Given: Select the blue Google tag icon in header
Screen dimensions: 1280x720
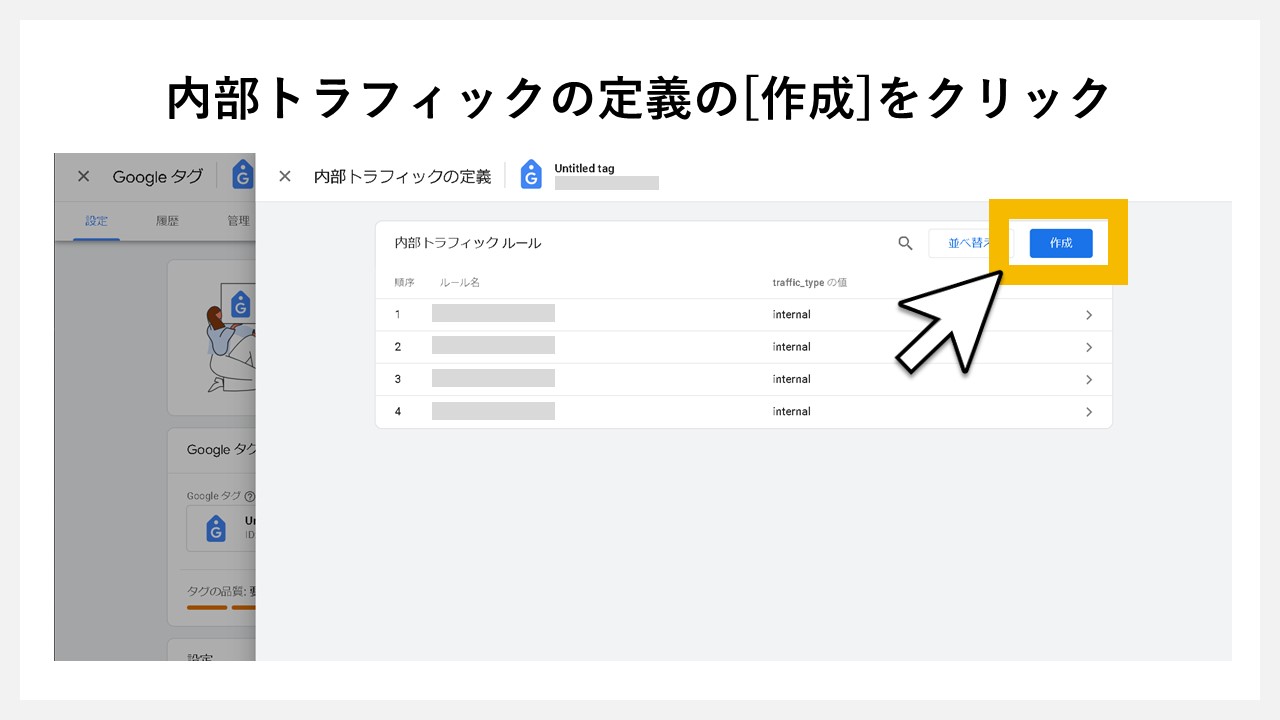Looking at the screenshot, I should (x=241, y=176).
